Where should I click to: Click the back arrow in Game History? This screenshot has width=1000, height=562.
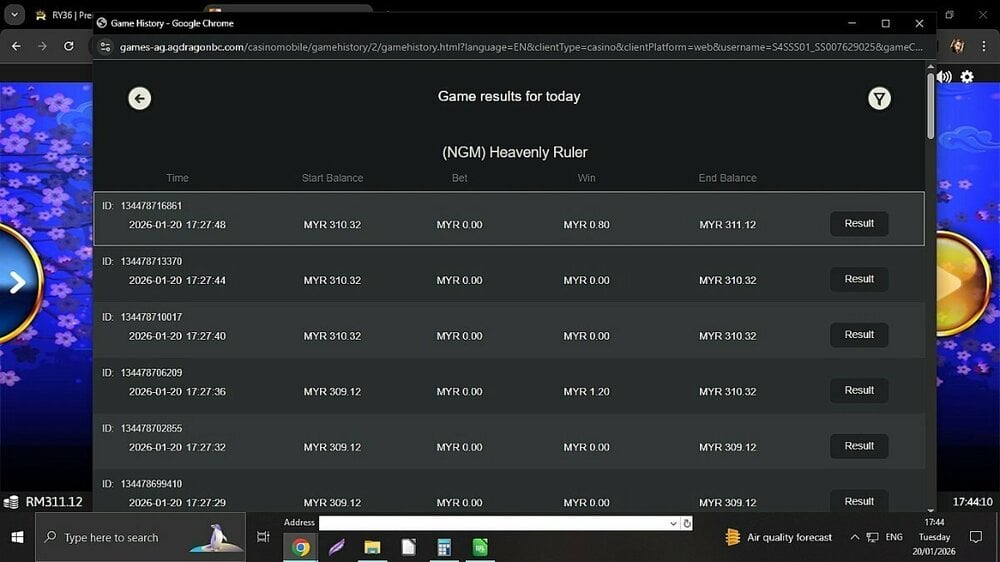tap(140, 98)
